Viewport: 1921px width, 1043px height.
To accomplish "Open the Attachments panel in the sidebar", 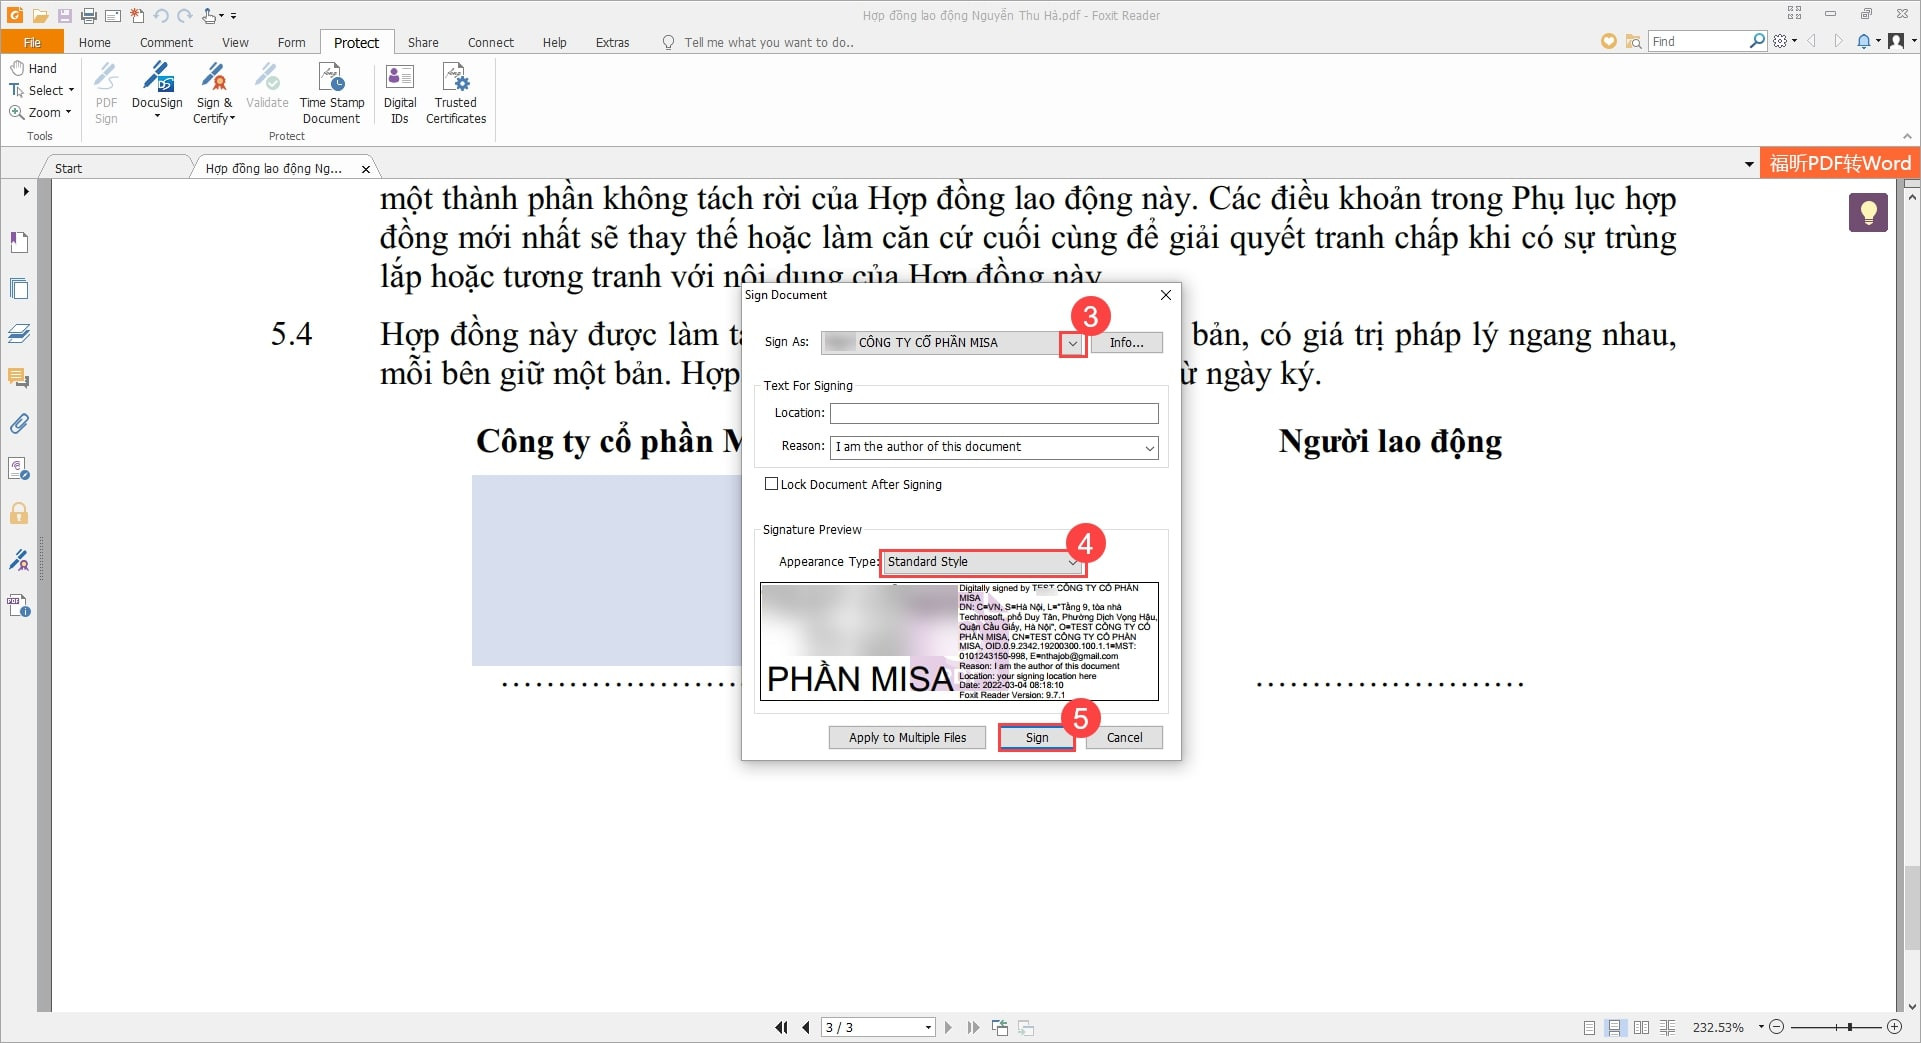I will 19,423.
